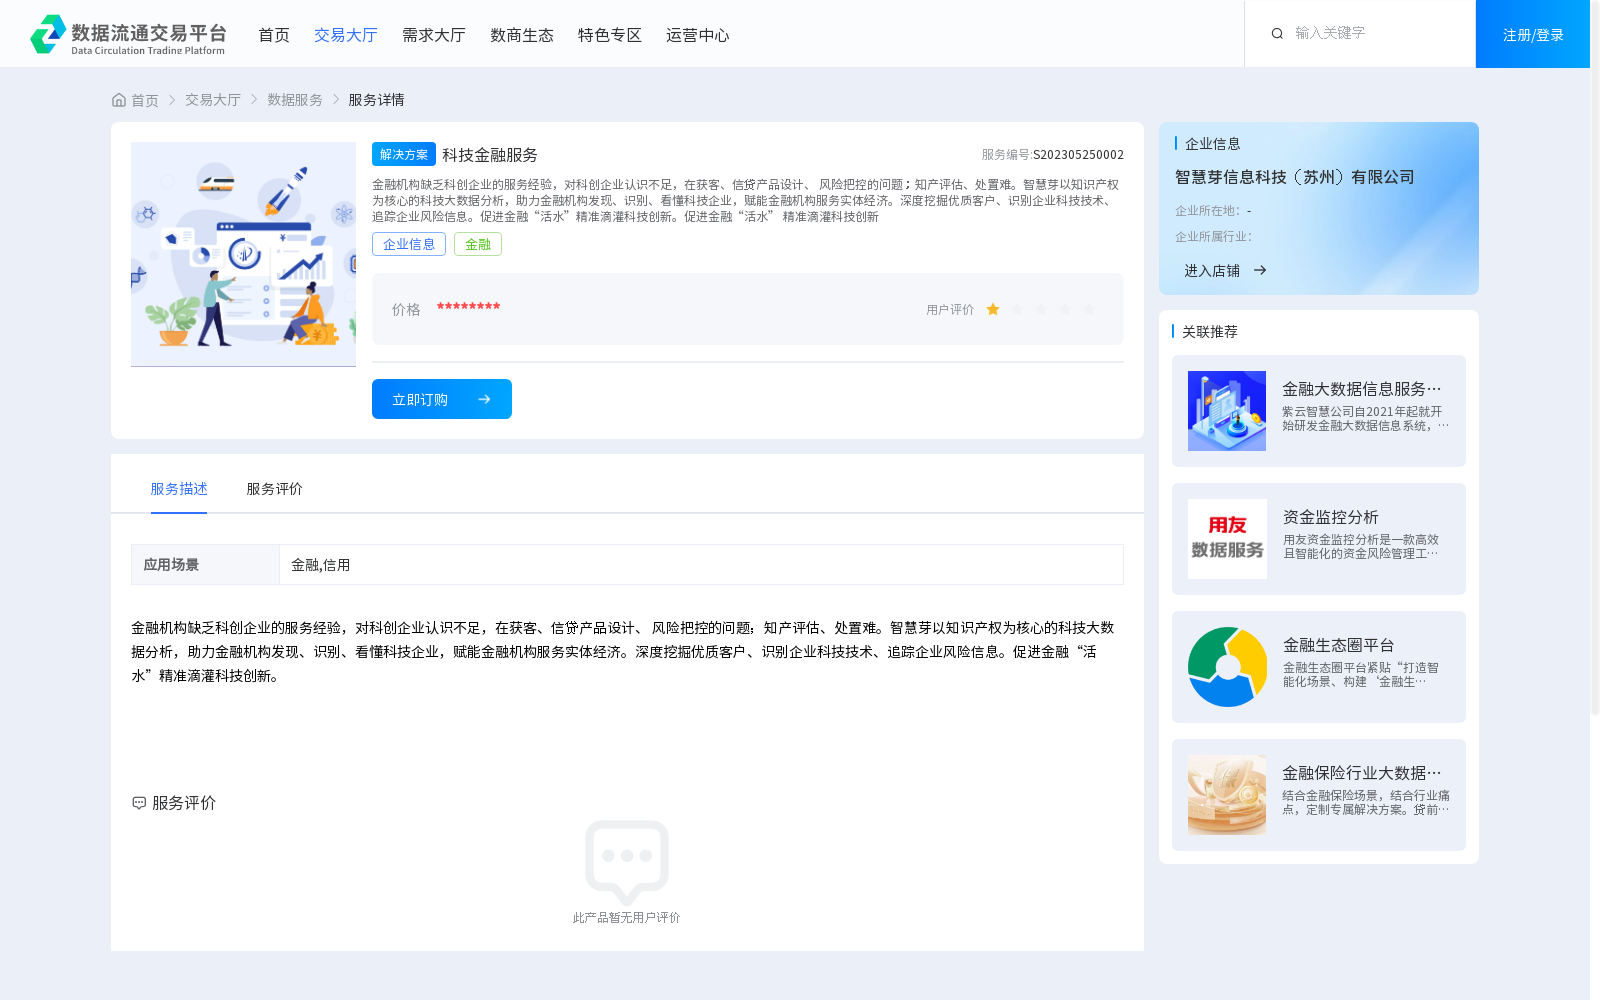The image size is (1600, 1000).
Task: Click the 金融生态圈平台 title
Action: coord(1339,645)
